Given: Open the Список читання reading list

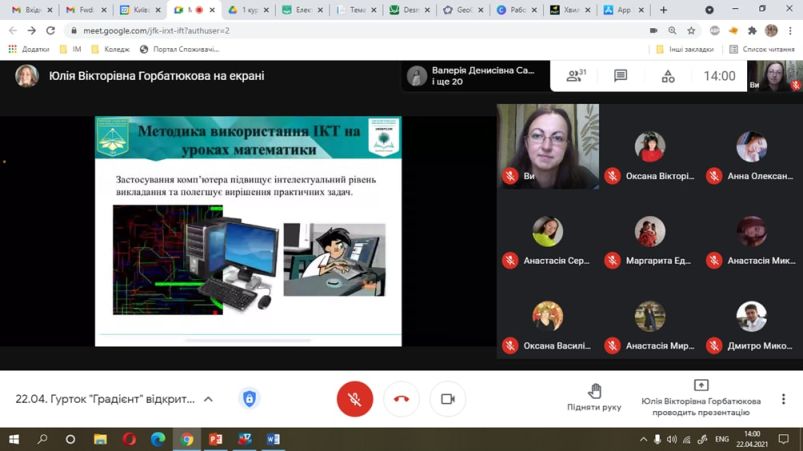Looking at the screenshot, I should tap(762, 49).
